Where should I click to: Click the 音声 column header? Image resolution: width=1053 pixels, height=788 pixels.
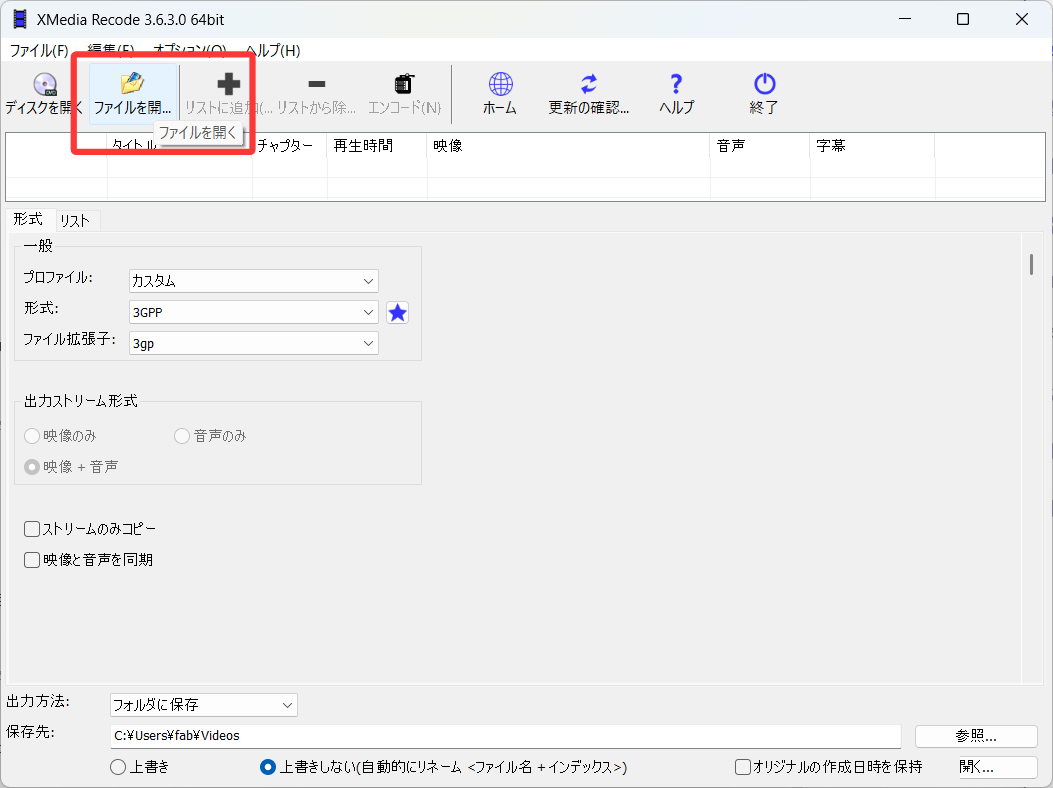click(x=760, y=146)
